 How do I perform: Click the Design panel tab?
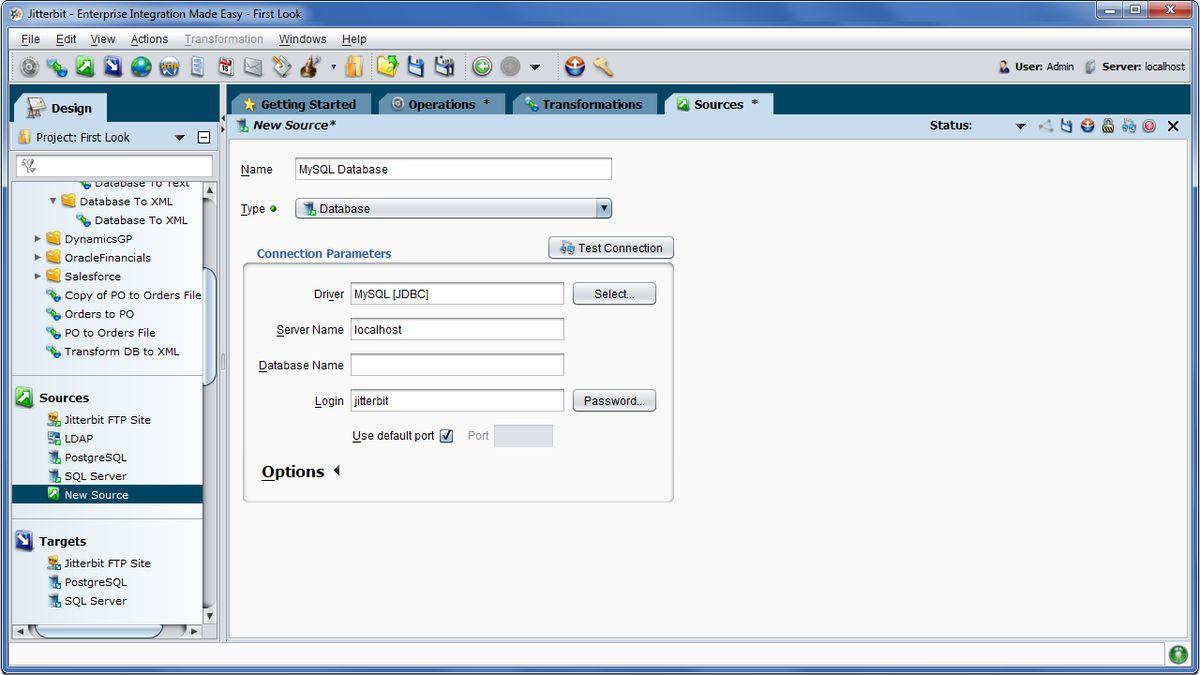[x=60, y=108]
